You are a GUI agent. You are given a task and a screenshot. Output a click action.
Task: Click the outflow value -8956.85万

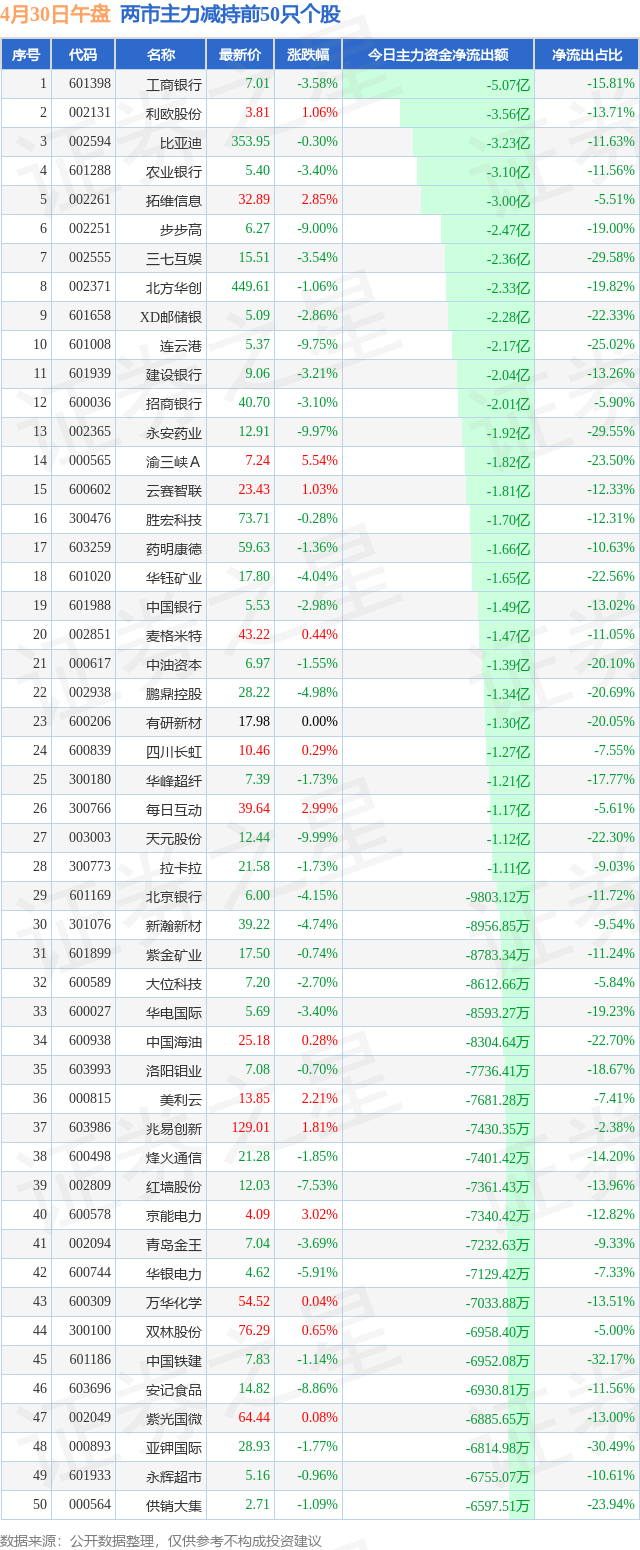(x=497, y=926)
